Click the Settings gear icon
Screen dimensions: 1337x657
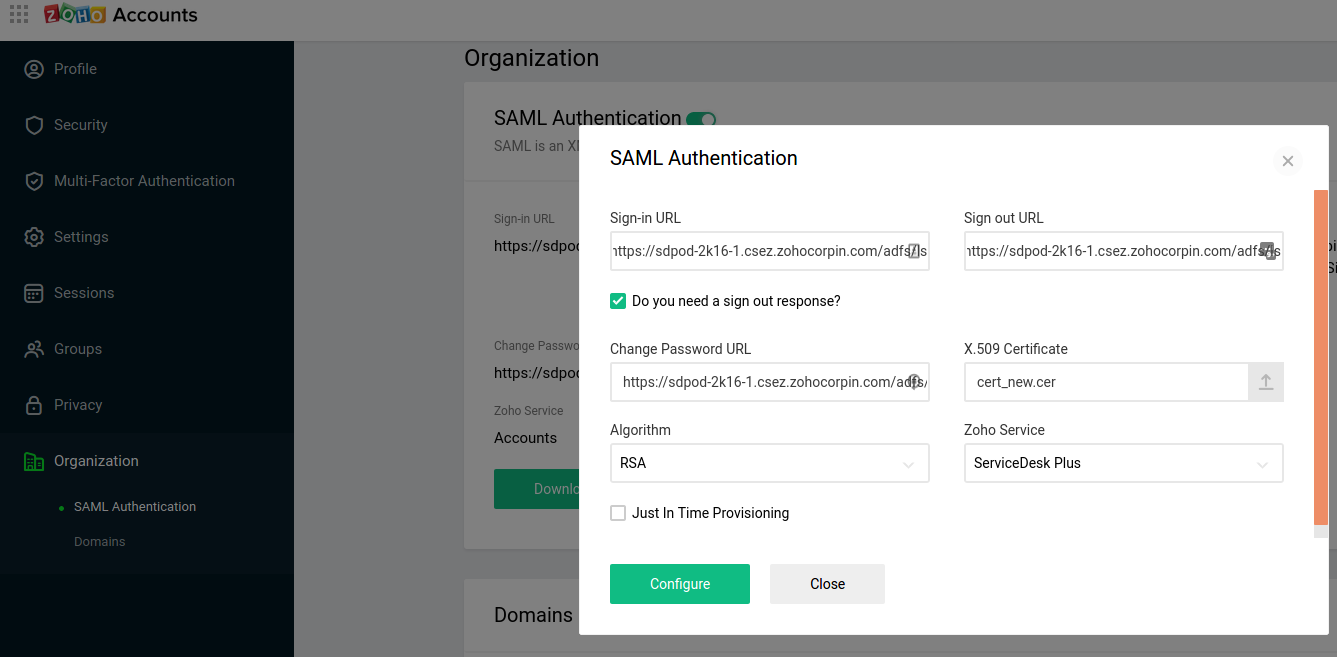point(34,237)
